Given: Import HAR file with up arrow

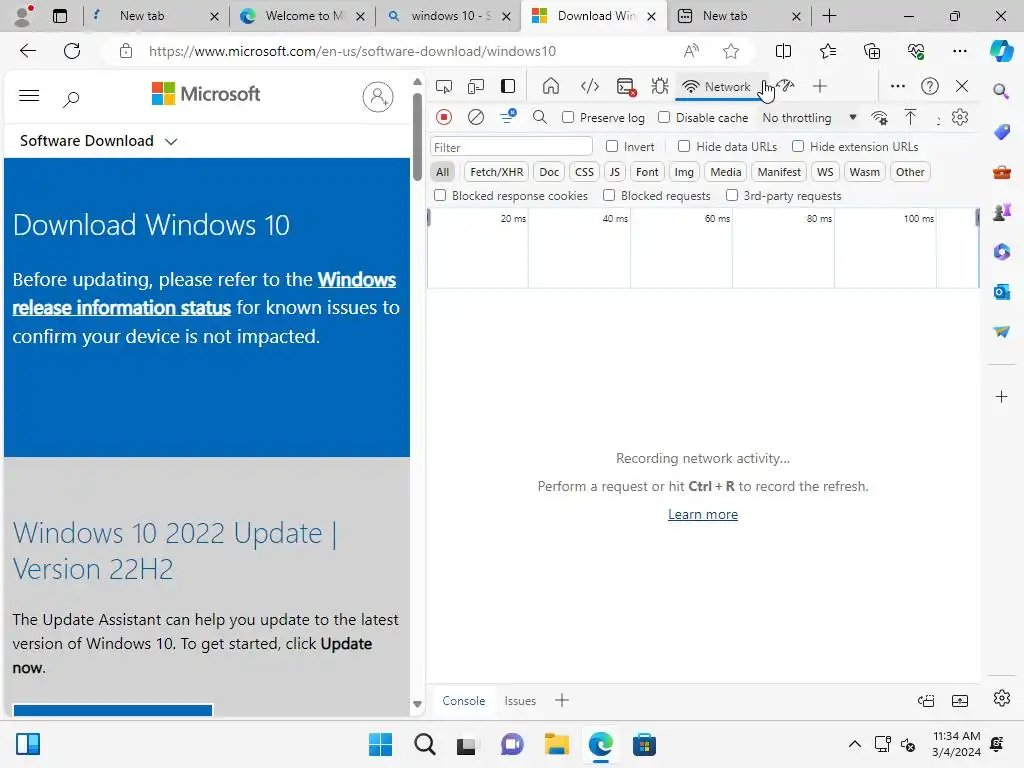Looking at the screenshot, I should [x=910, y=118].
